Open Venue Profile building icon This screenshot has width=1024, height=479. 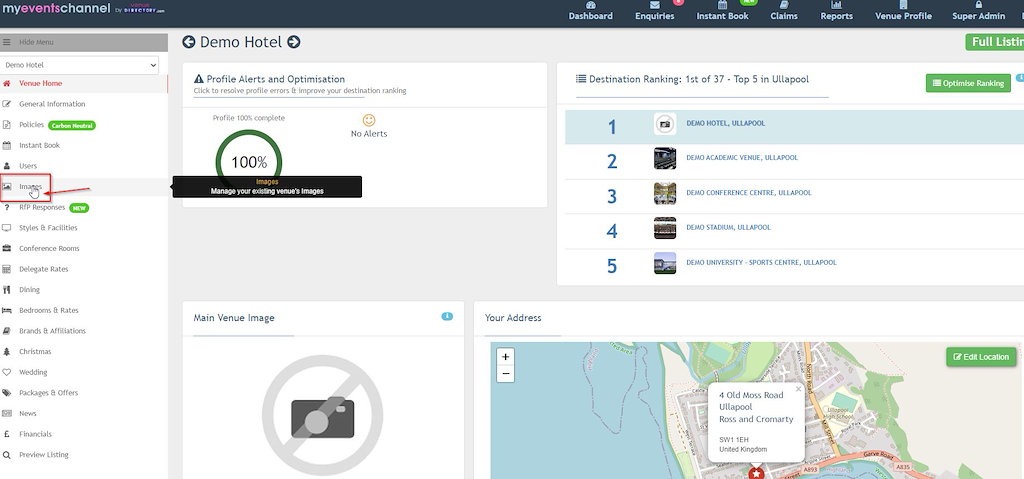point(903,5)
